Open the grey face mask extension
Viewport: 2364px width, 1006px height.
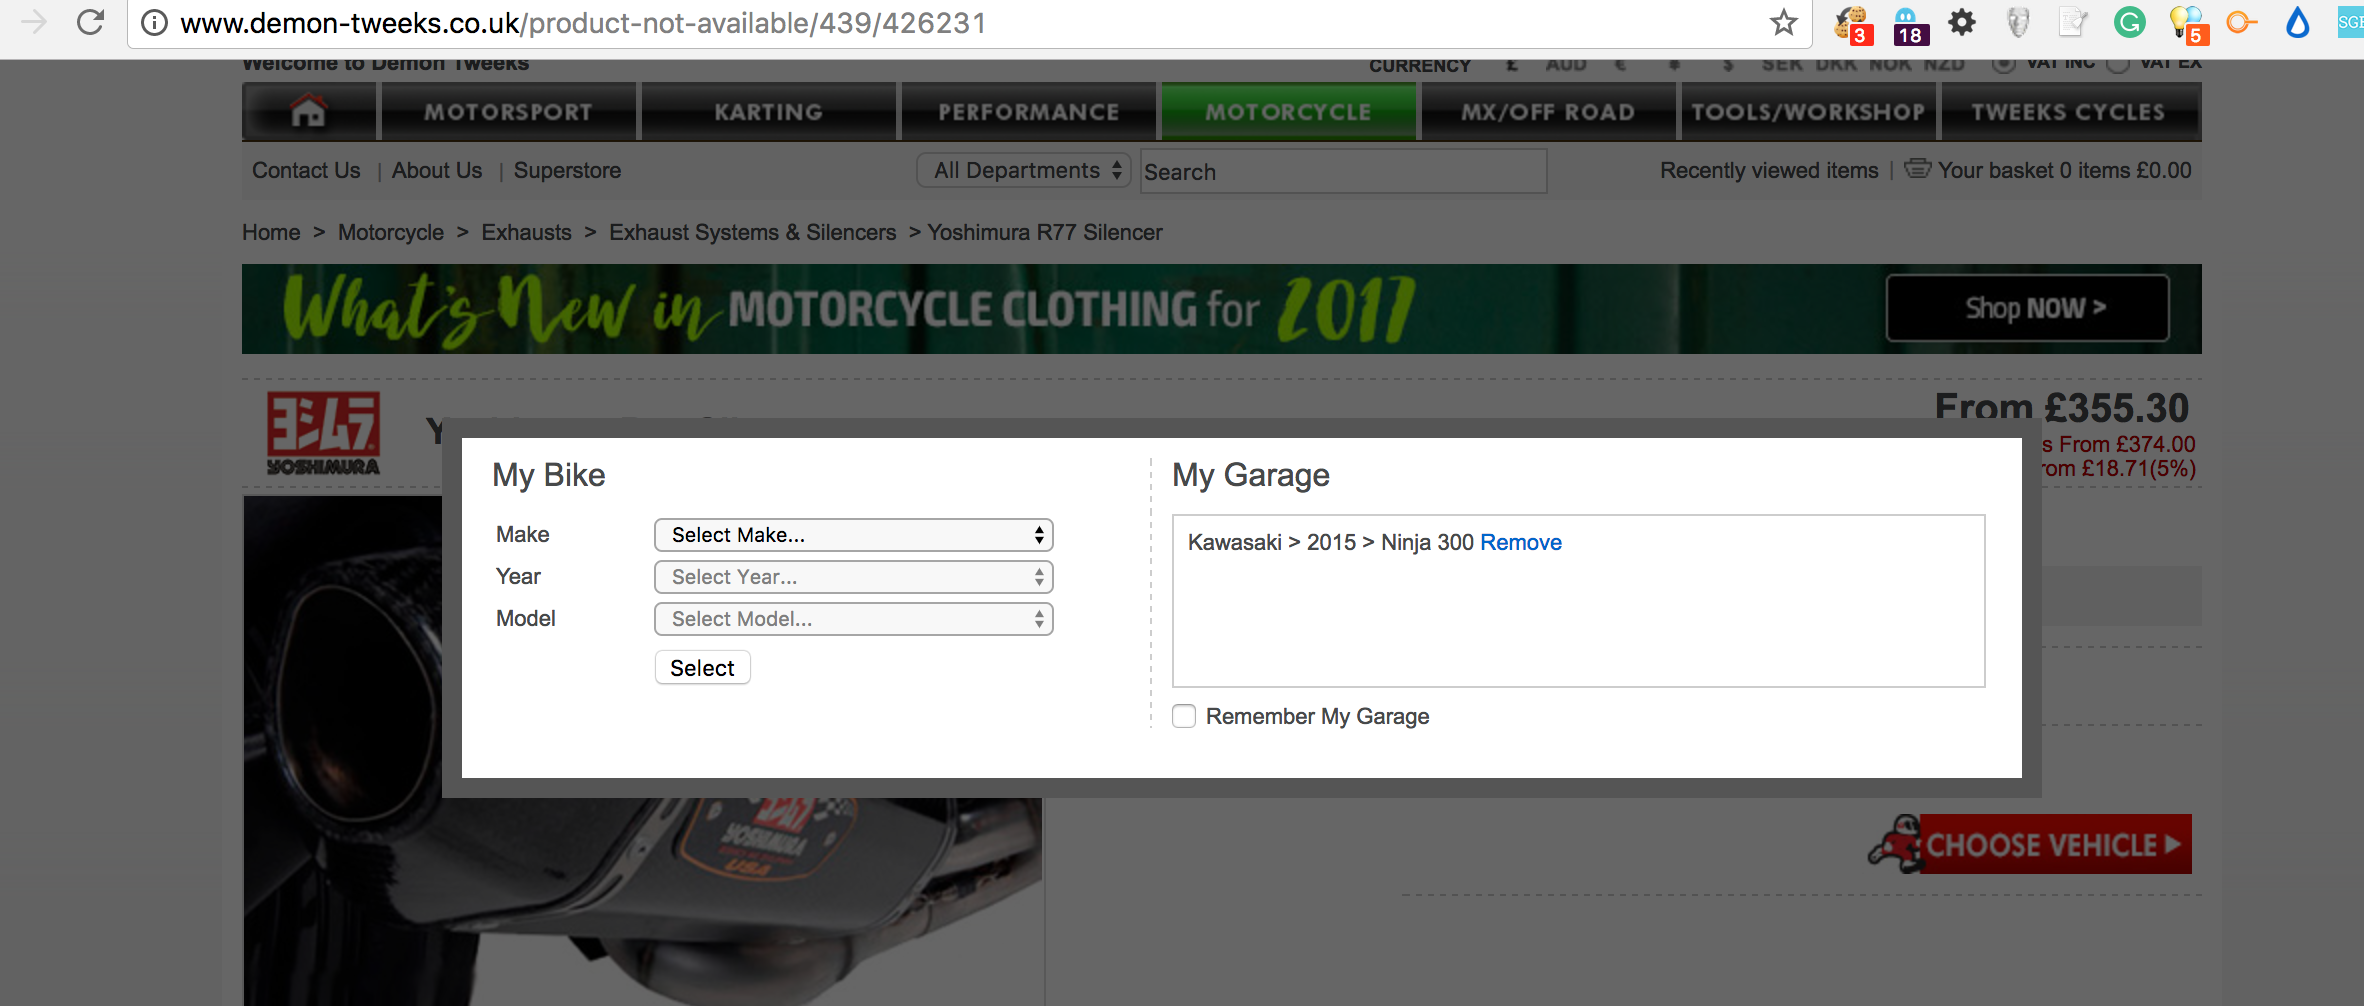[2019, 22]
